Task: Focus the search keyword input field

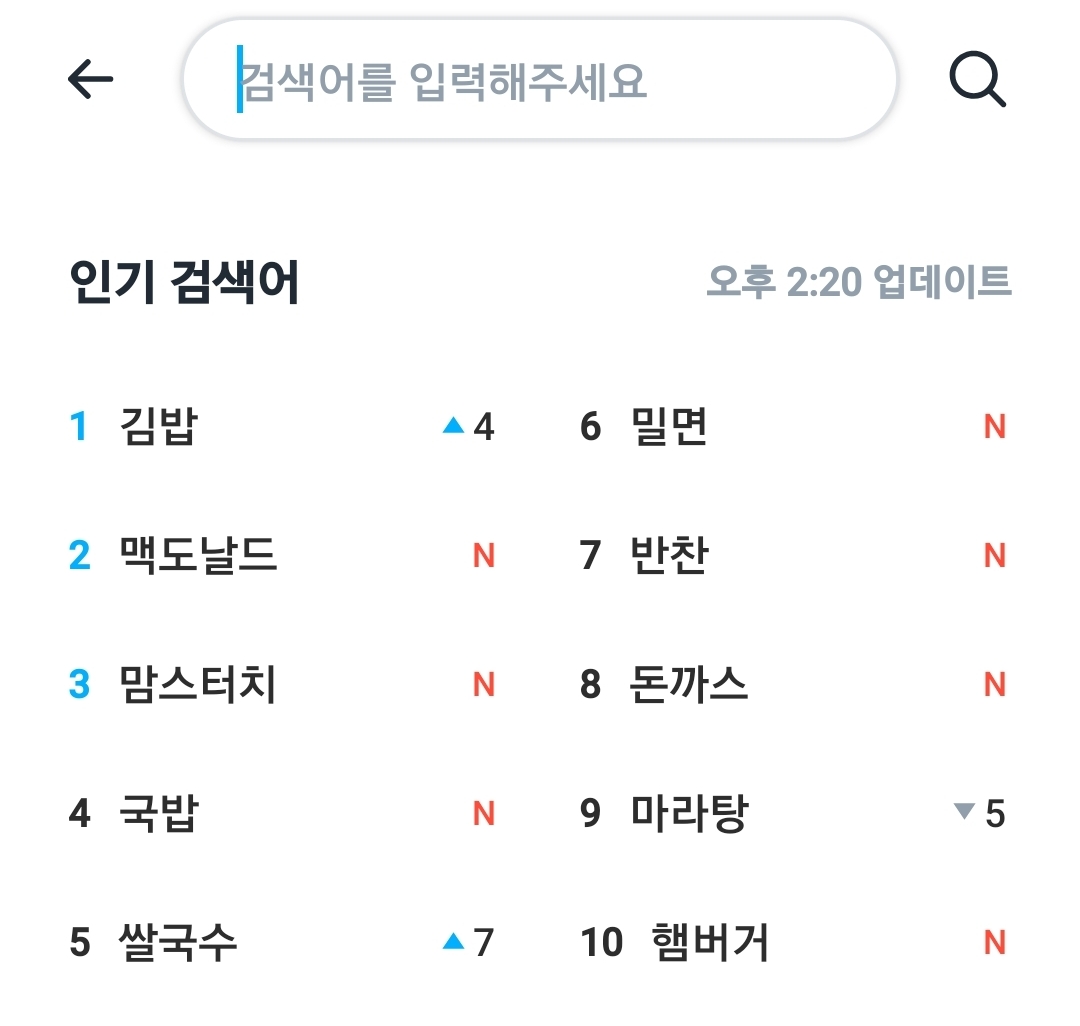Action: point(539,80)
